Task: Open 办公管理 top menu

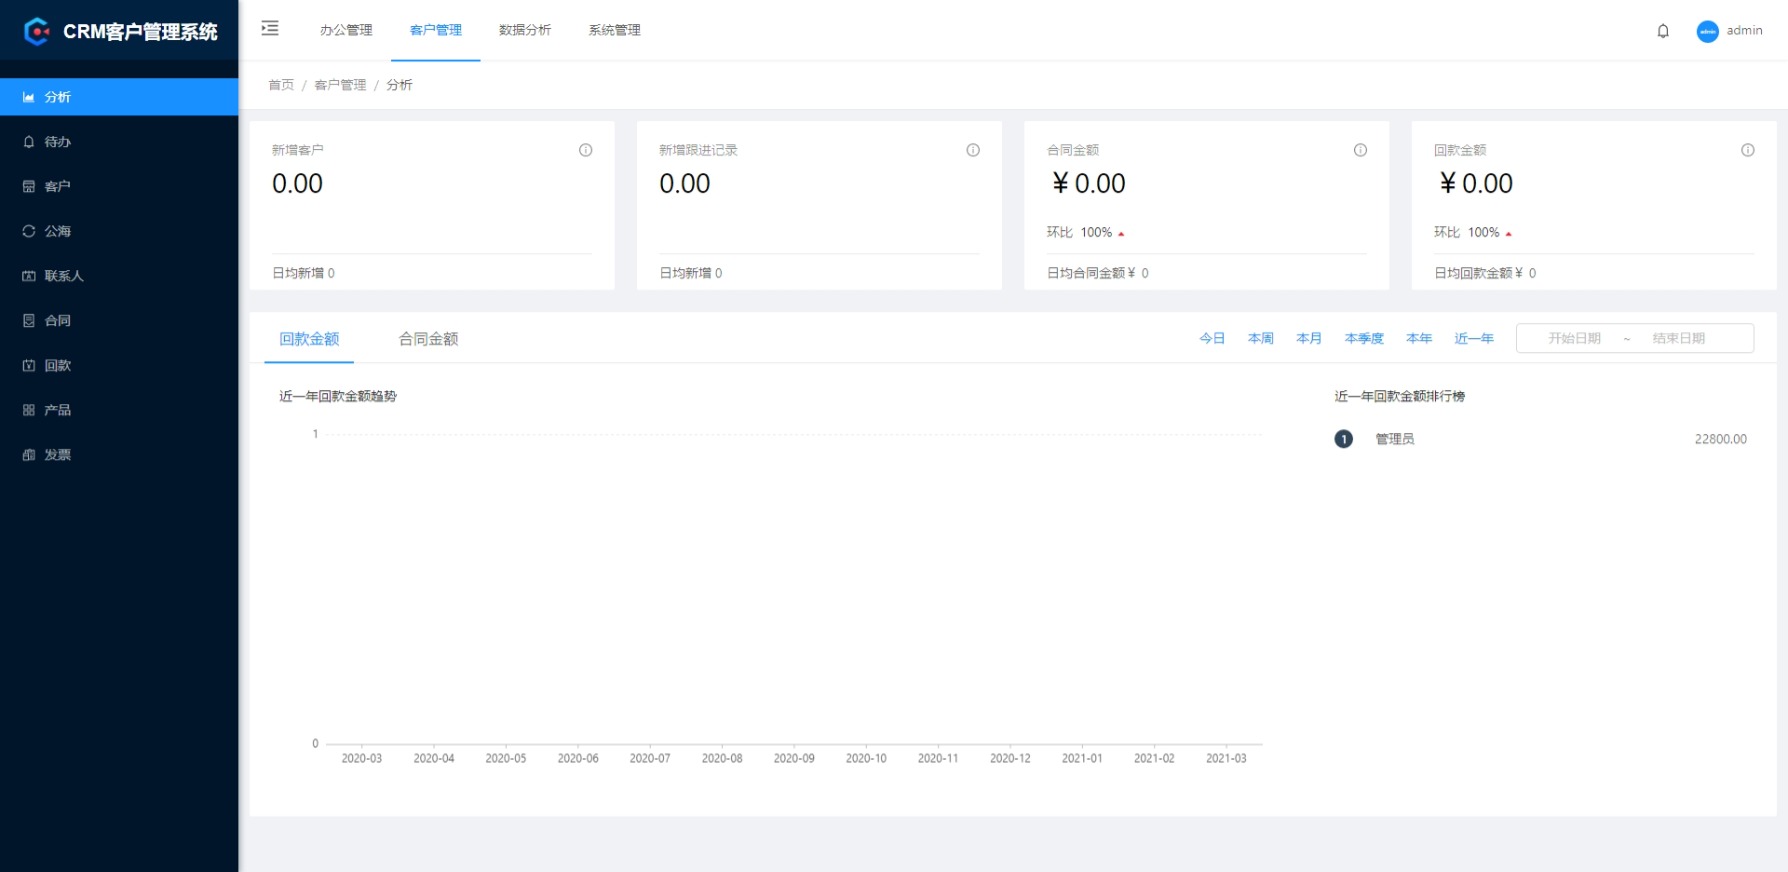Action: [346, 30]
